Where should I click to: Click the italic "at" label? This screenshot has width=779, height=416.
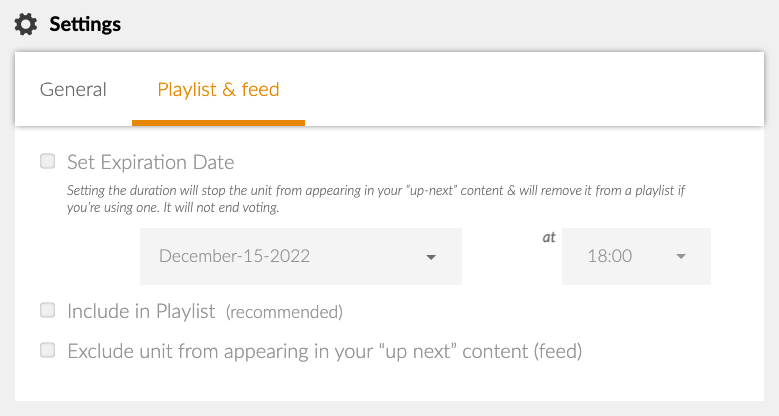coord(549,238)
